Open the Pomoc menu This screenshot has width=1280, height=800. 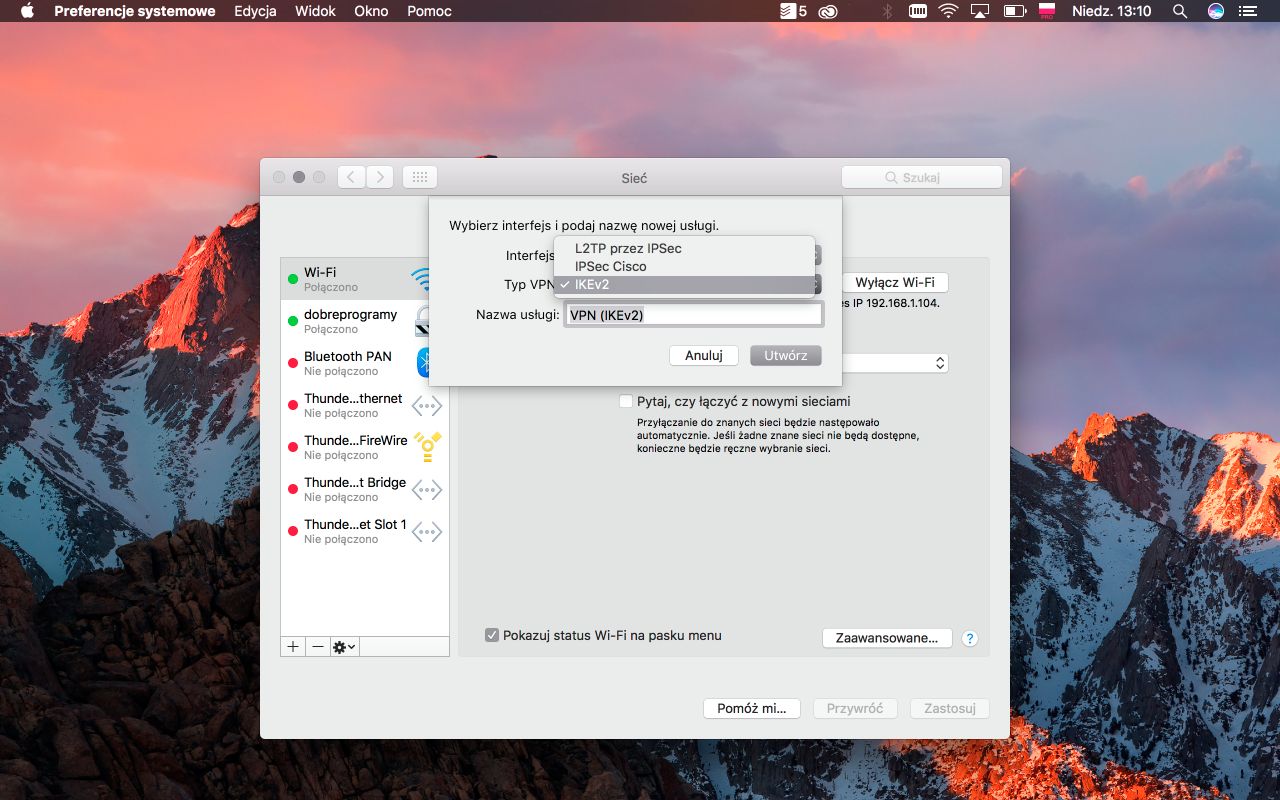(429, 11)
